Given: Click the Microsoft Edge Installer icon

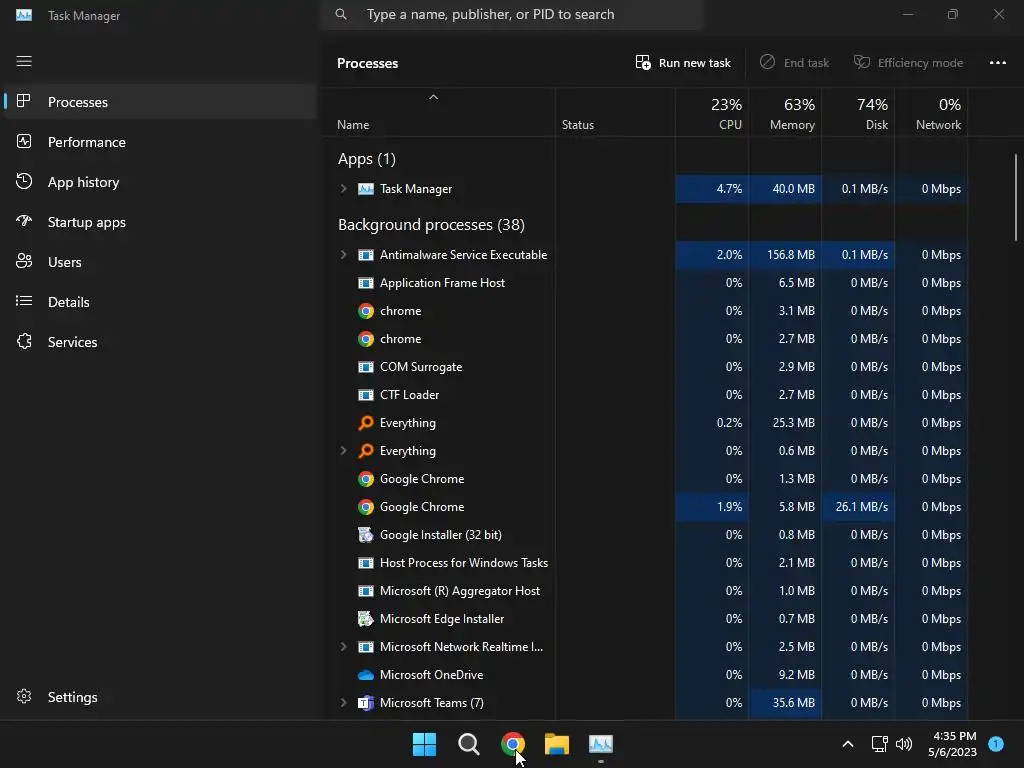Looking at the screenshot, I should pyautogui.click(x=366, y=618).
